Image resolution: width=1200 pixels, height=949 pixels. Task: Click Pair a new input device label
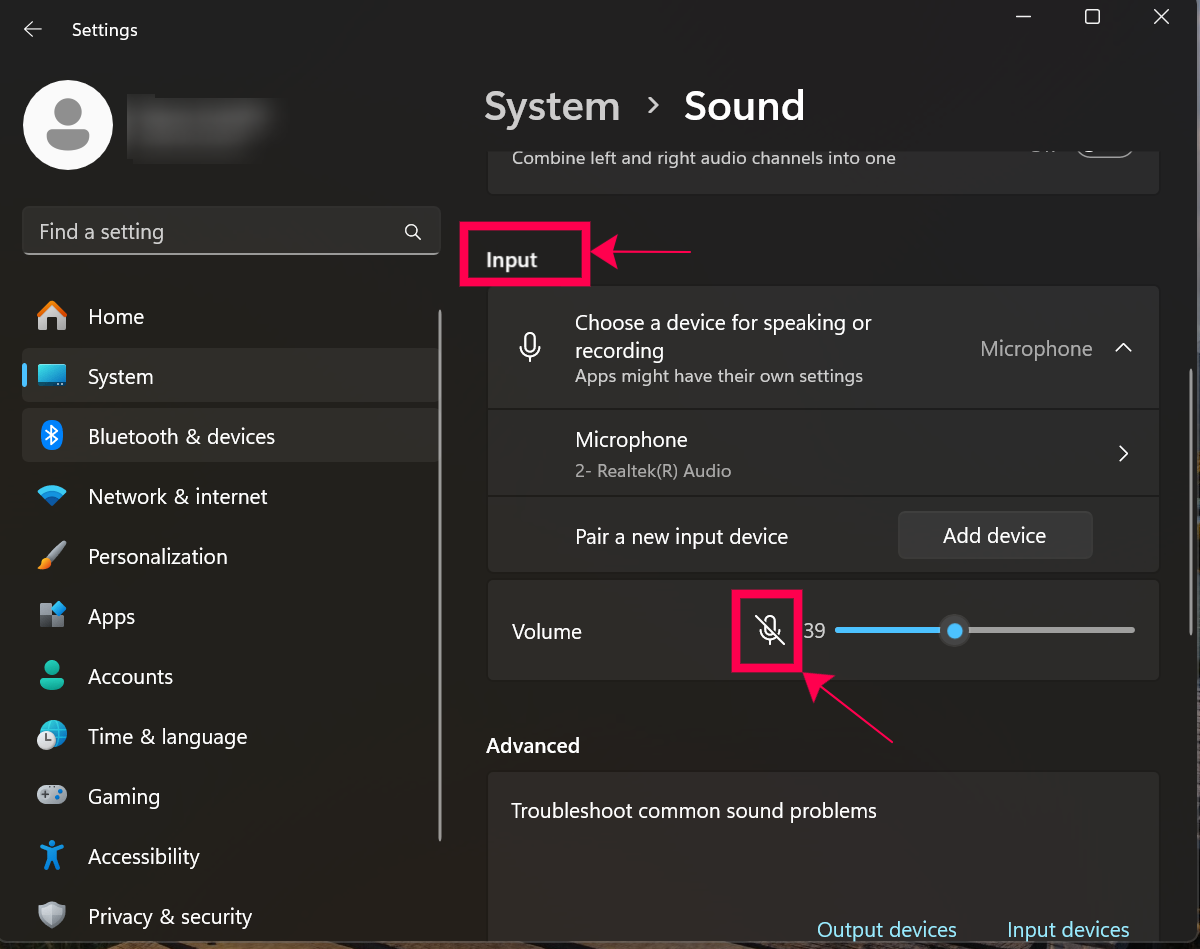tap(682, 537)
